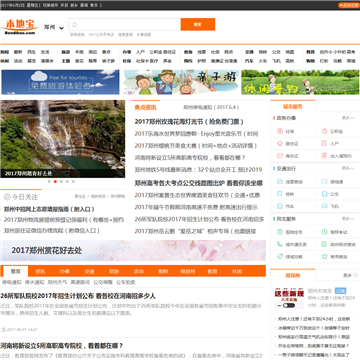The width and height of the screenshot is (360, 360).
Task: Click 郑州天气 sub-link under tabs
Action: (x=57, y=282)
